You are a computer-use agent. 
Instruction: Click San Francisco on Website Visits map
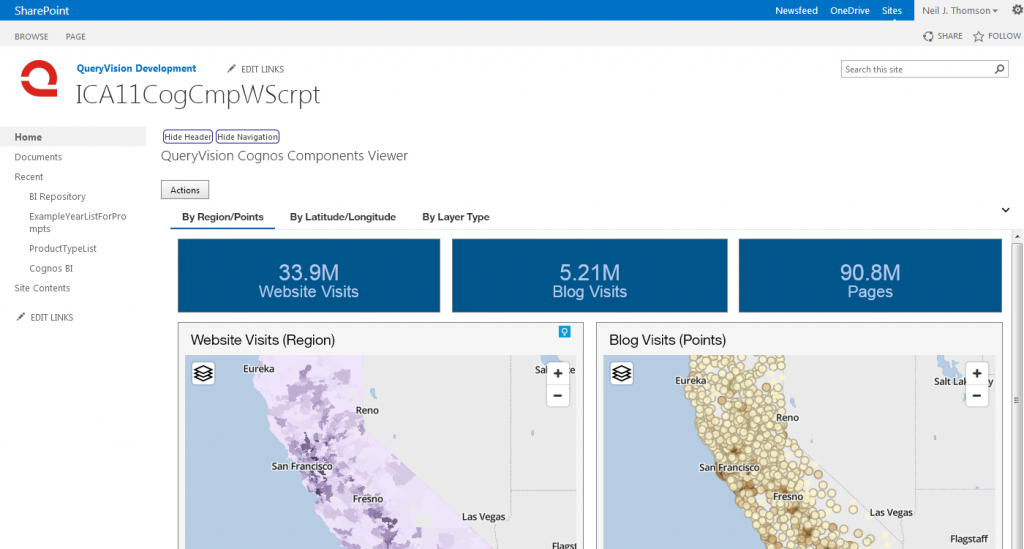(302, 466)
